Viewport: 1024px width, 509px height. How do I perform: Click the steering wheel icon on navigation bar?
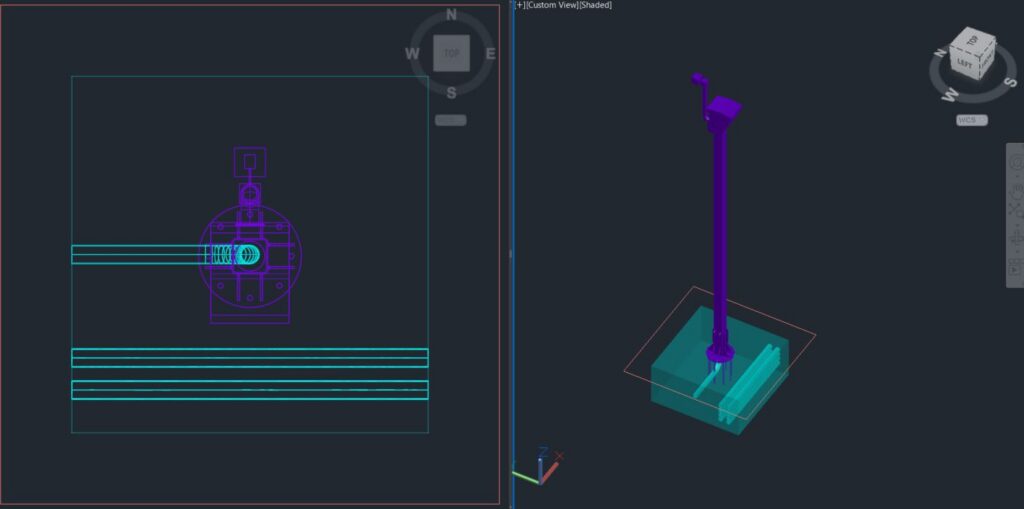pyautogui.click(x=1016, y=162)
